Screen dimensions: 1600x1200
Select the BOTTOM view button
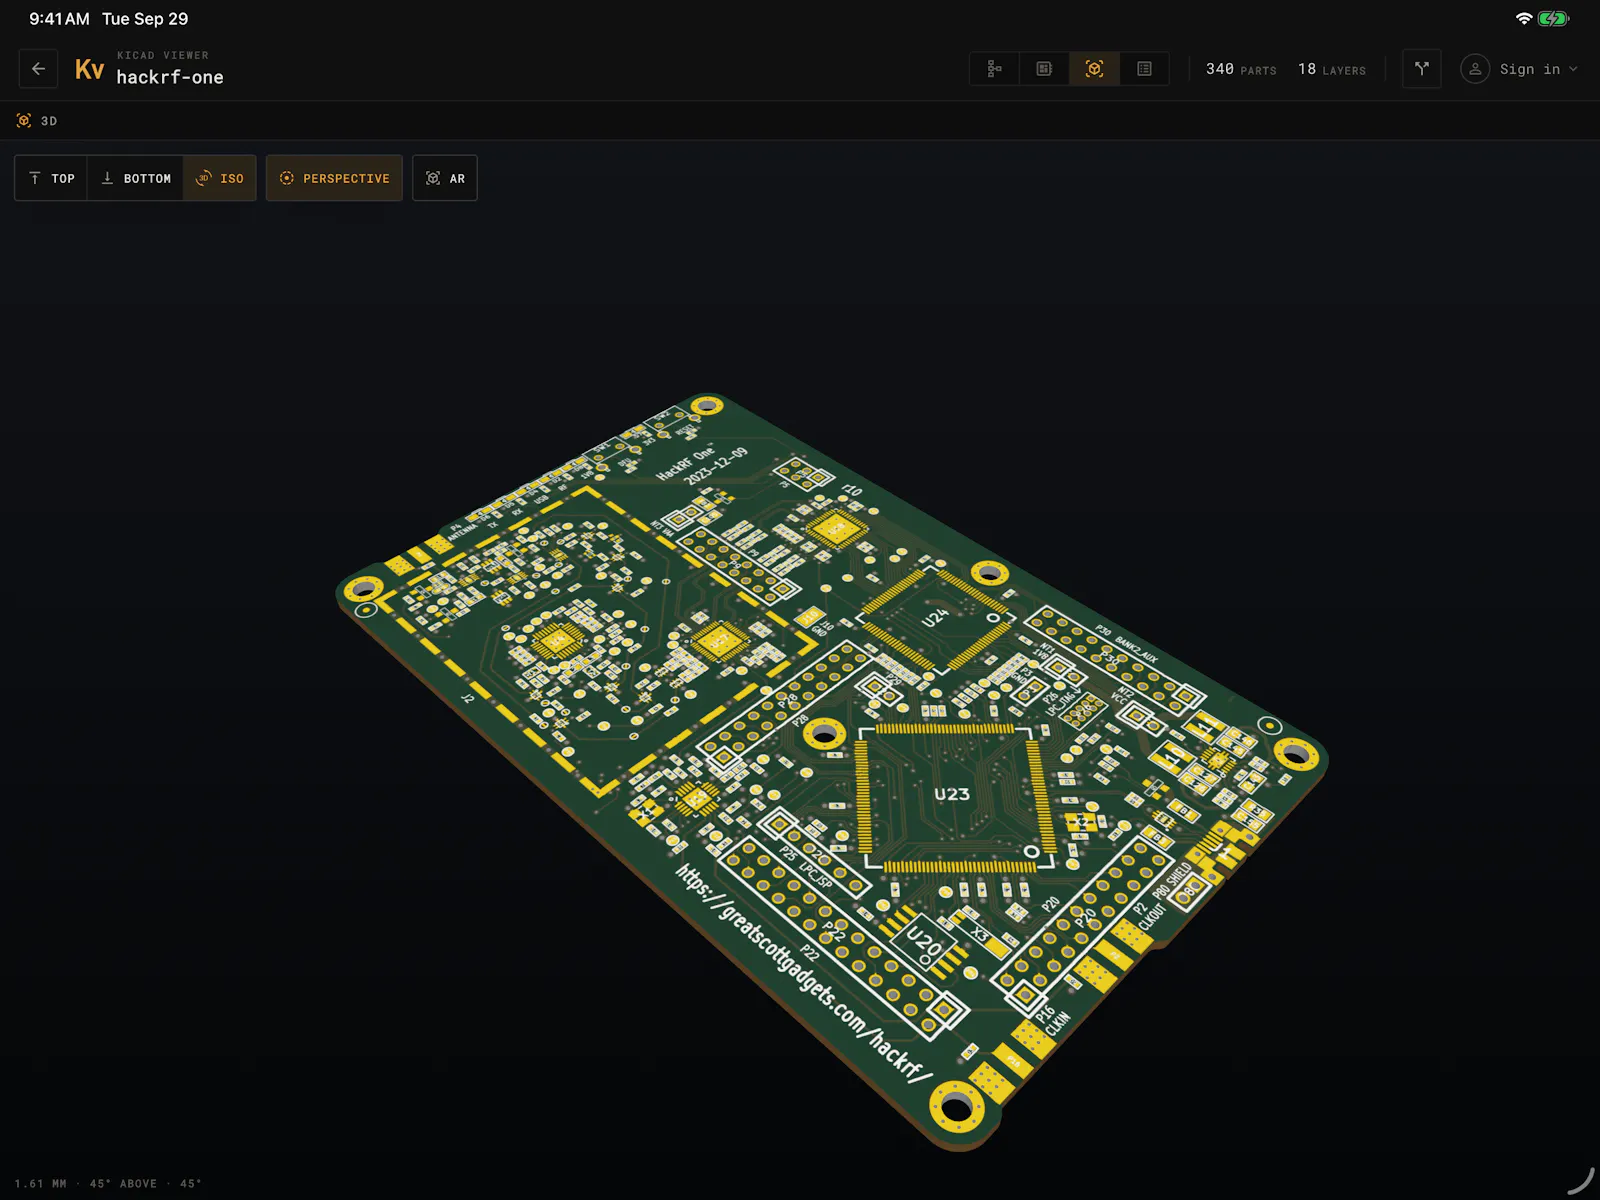135,178
